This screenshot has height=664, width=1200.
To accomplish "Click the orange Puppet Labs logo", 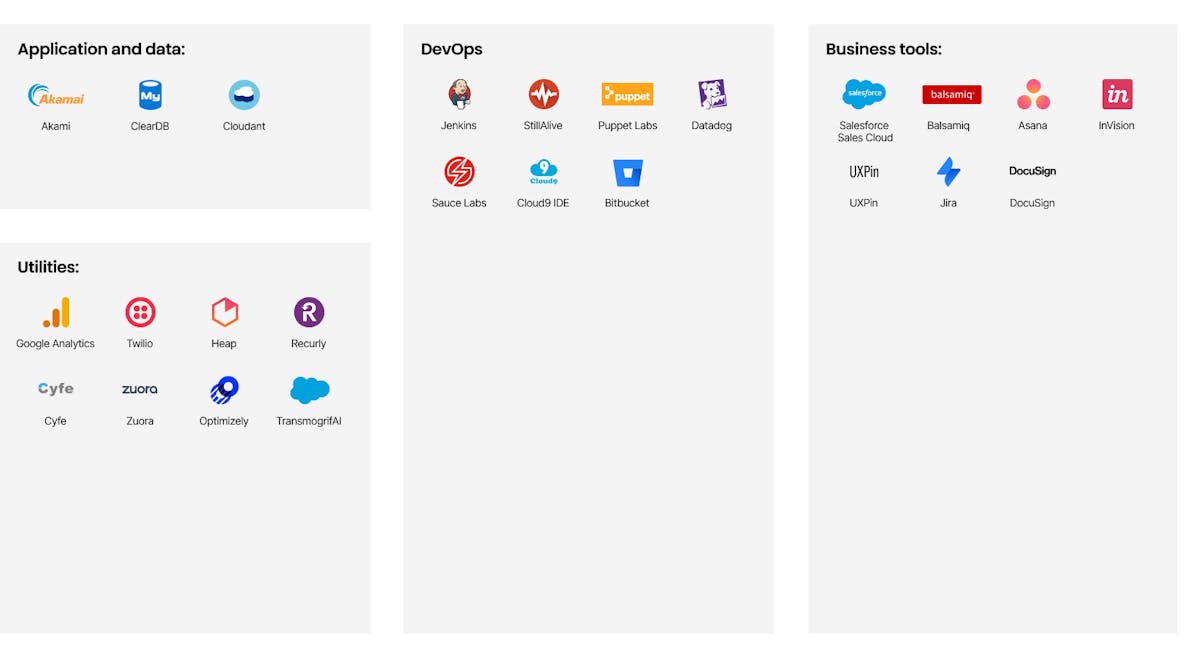I will (627, 94).
